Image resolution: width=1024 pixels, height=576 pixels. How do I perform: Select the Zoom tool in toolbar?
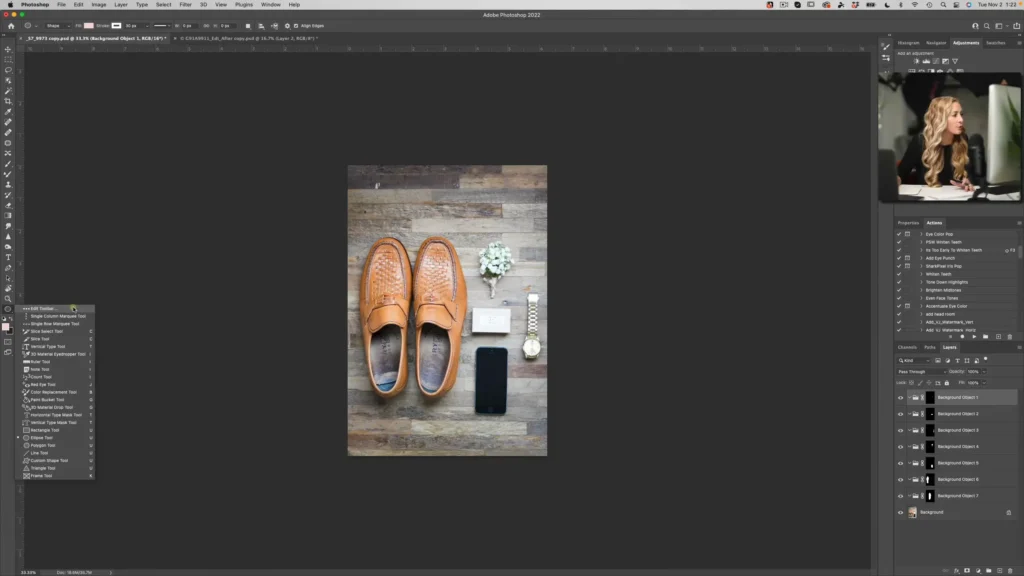[8, 299]
